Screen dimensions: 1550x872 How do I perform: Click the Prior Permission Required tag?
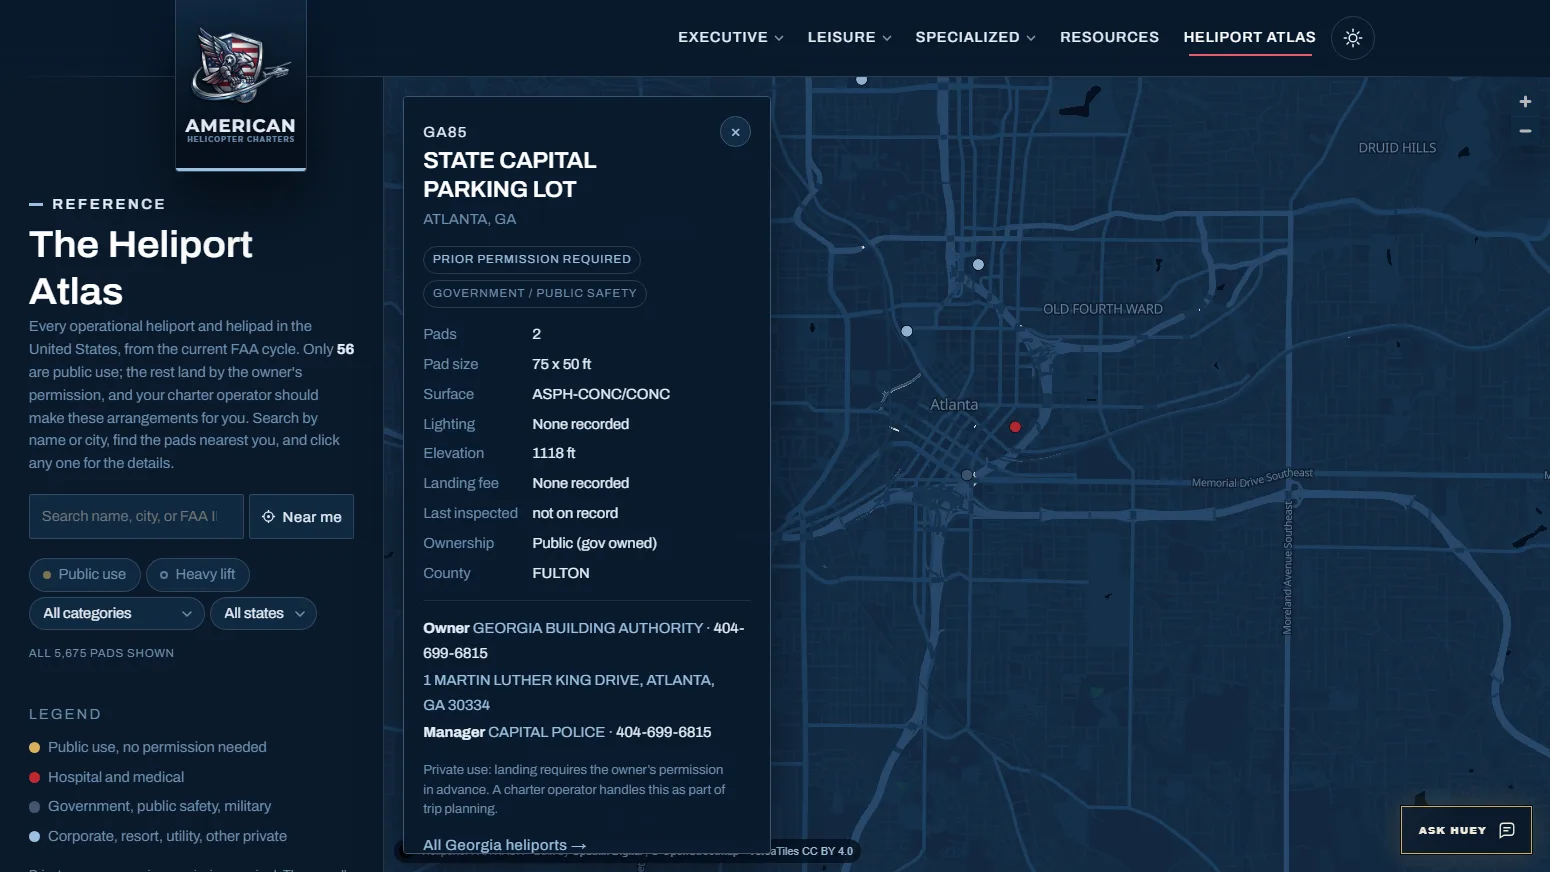(532, 259)
